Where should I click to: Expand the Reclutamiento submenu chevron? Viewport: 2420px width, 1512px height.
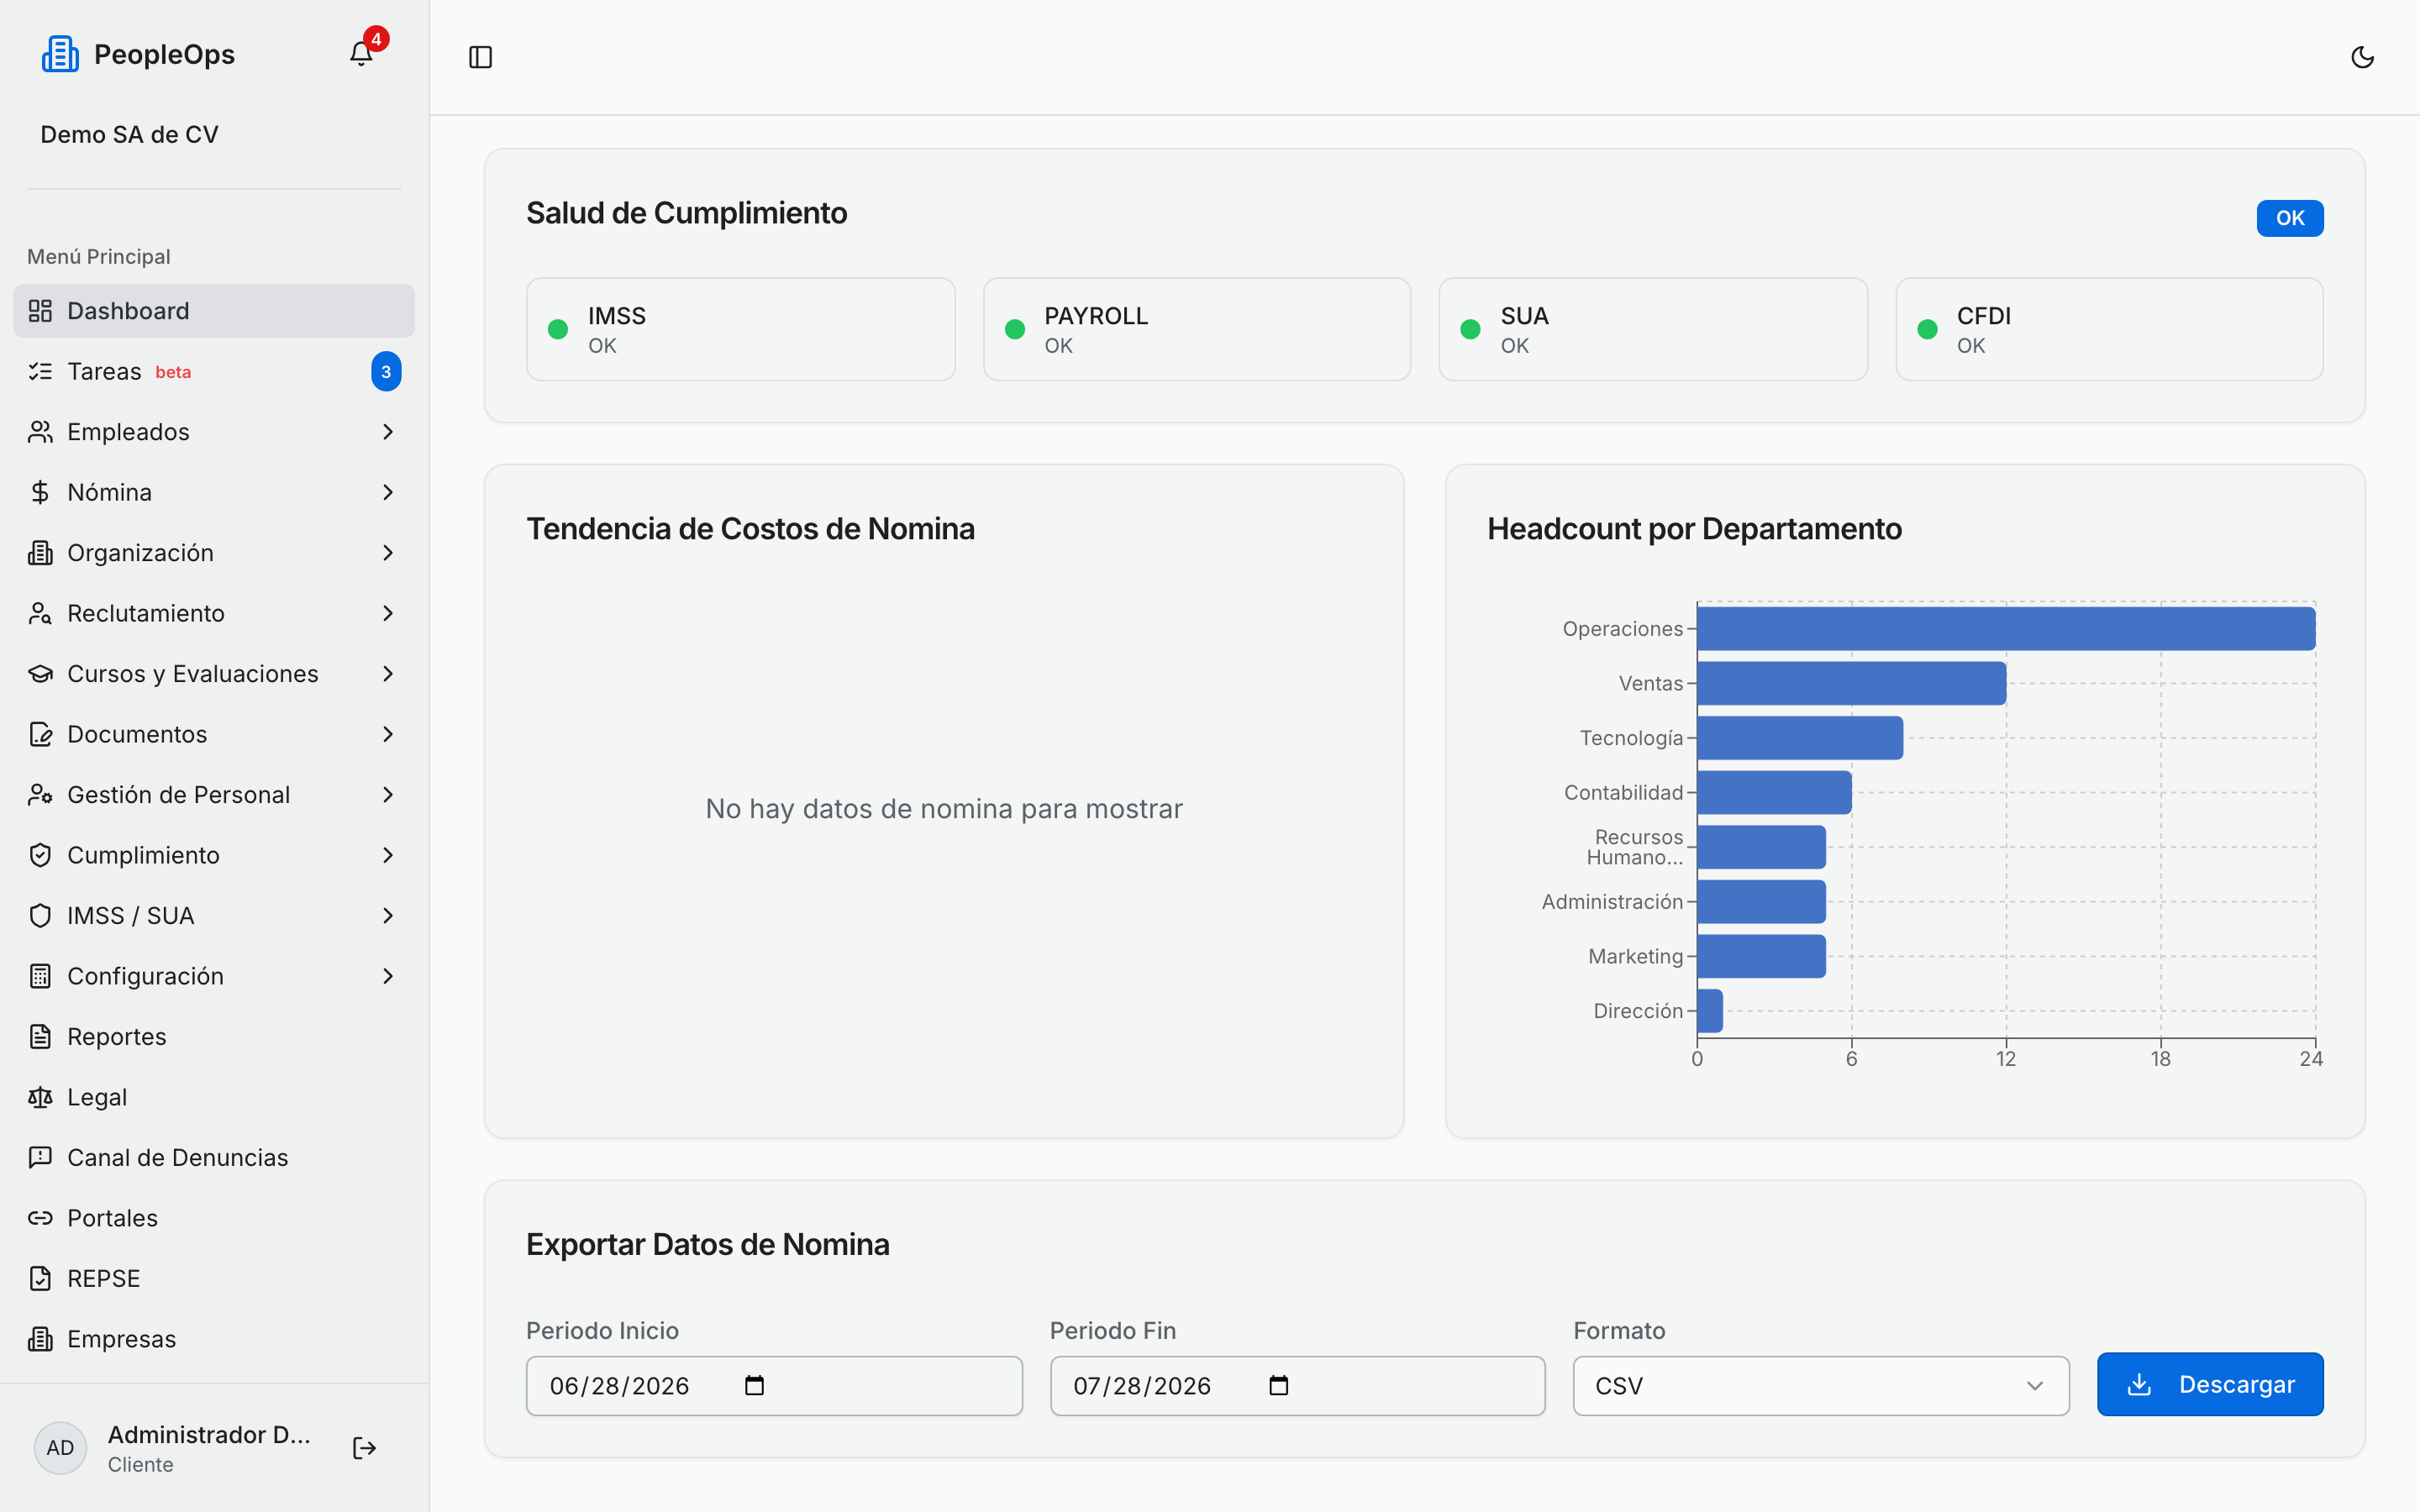pyautogui.click(x=388, y=613)
